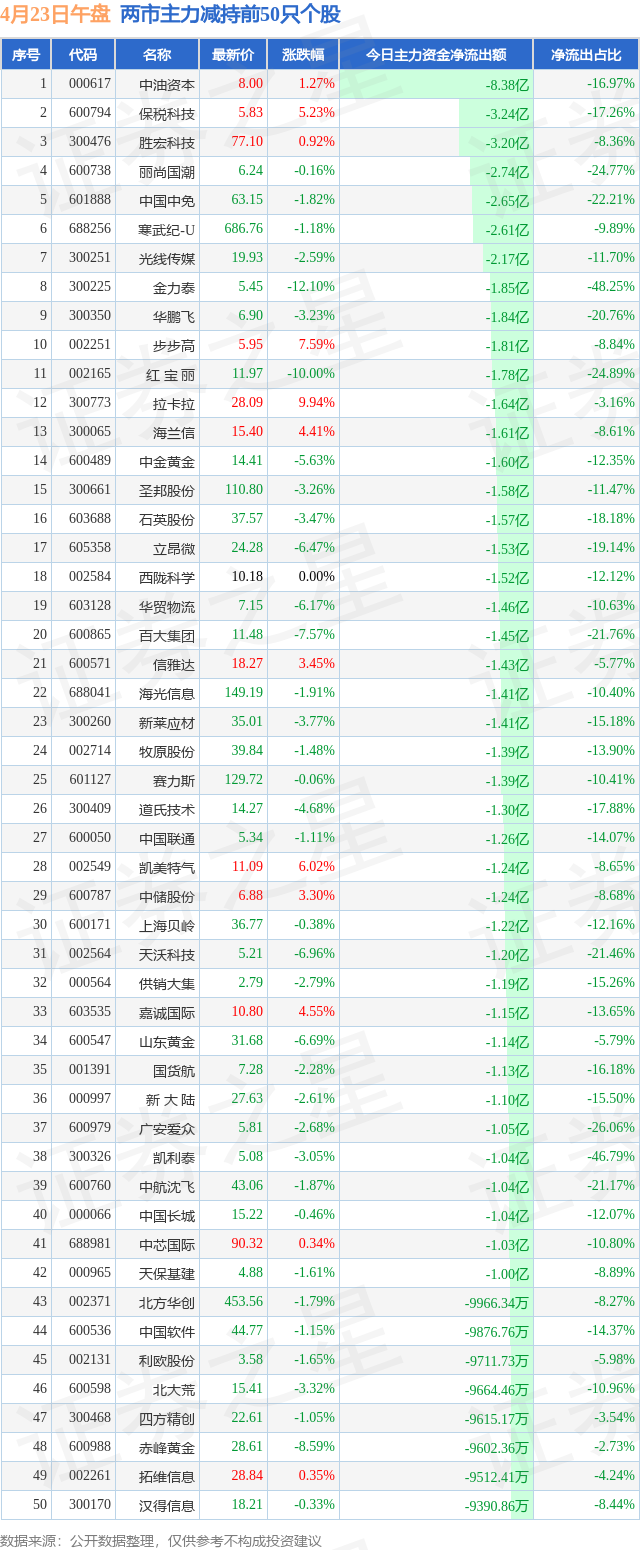Select stock name 百大集团
640x1550 pixels.
pos(167,635)
